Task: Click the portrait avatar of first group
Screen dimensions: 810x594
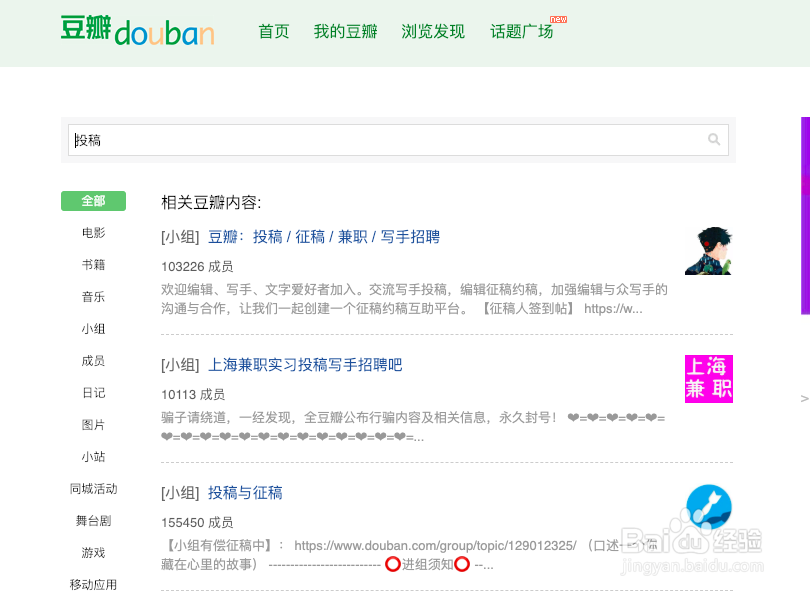Action: point(709,251)
